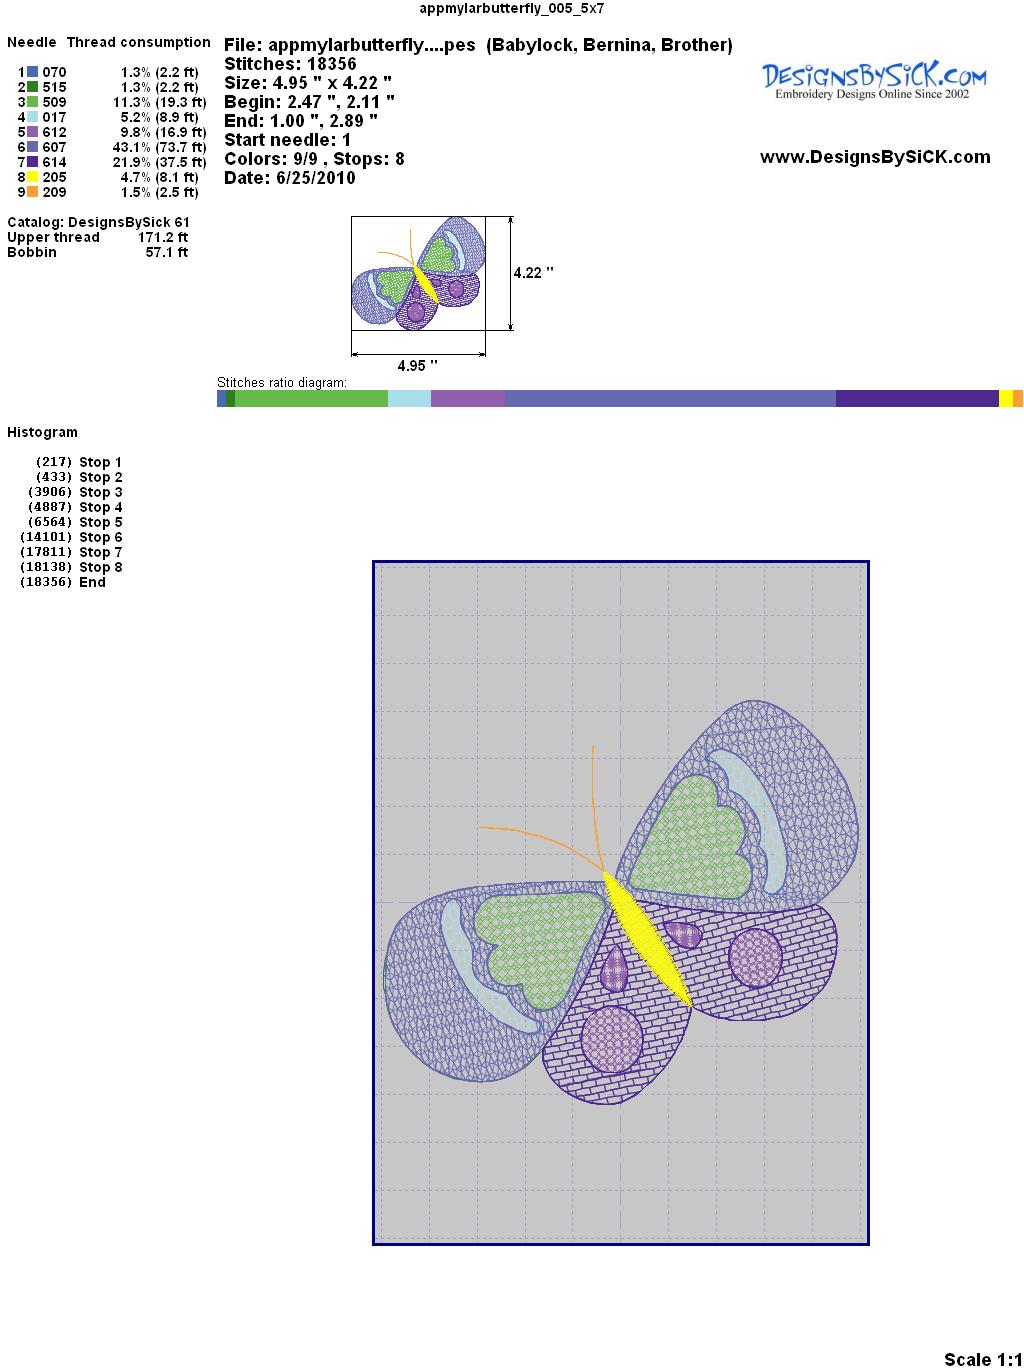The image size is (1024, 1370).
Task: Click the DesignsBySiCK.com logo
Action: 874,80
